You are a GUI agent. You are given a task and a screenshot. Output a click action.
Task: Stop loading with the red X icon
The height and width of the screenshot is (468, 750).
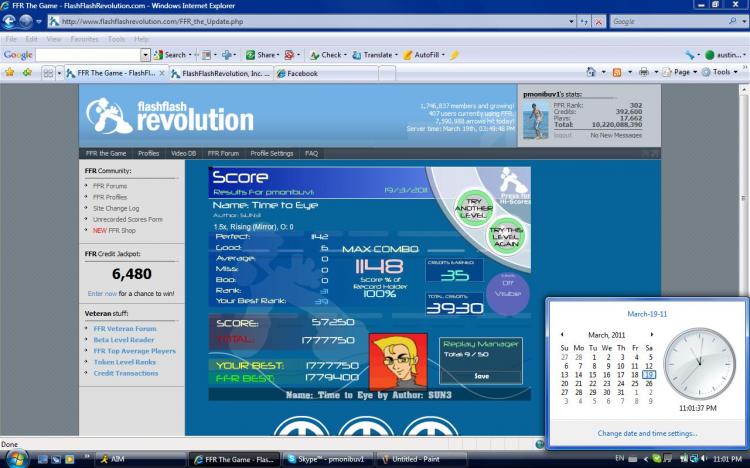[x=598, y=22]
